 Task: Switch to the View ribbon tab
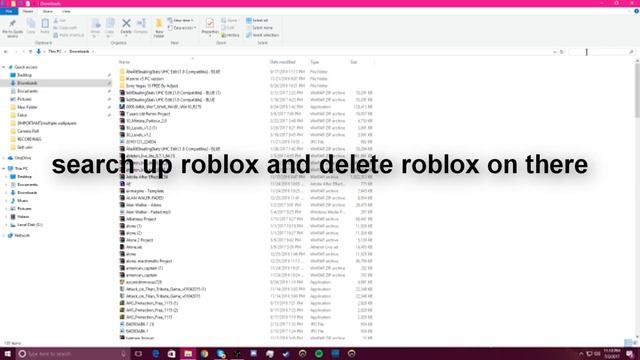tap(66, 11)
